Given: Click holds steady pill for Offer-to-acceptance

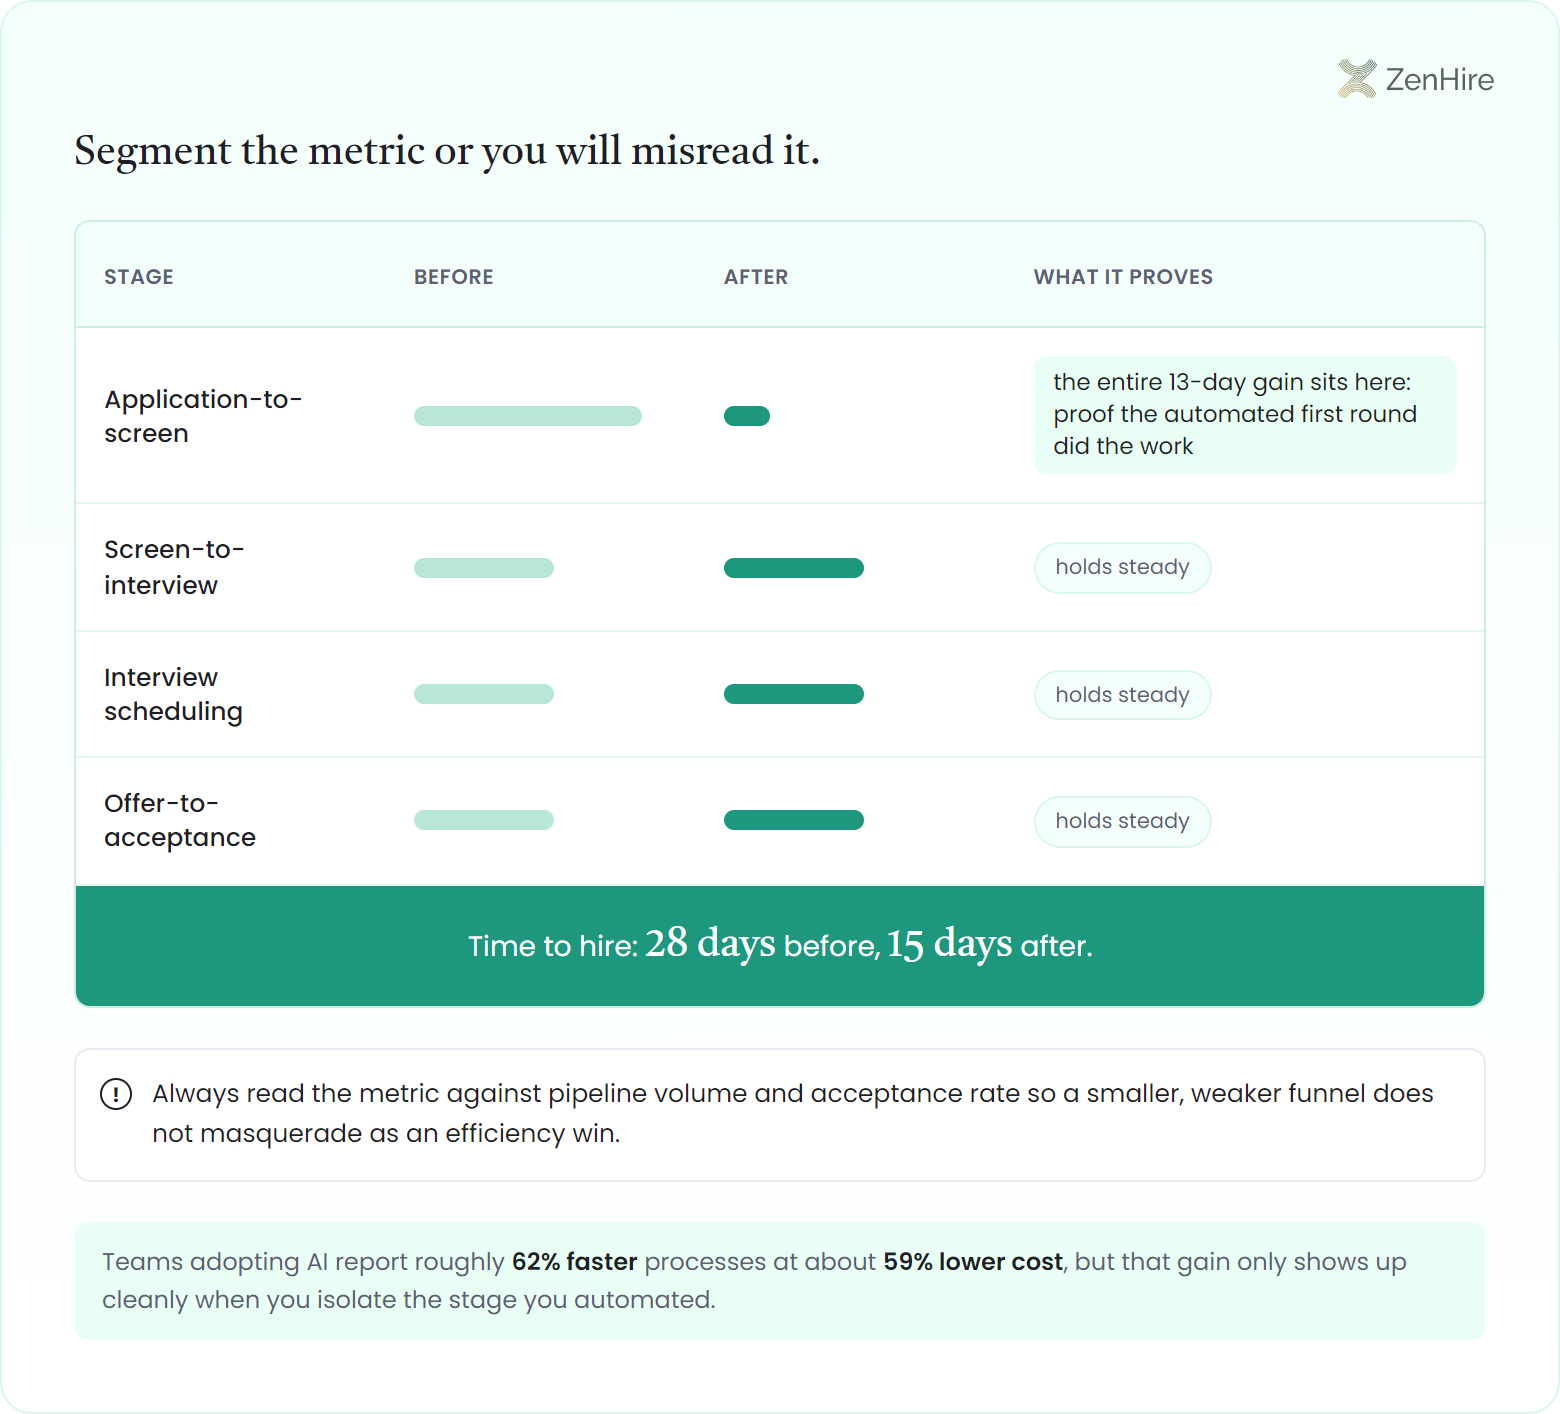Looking at the screenshot, I should click(1123, 822).
